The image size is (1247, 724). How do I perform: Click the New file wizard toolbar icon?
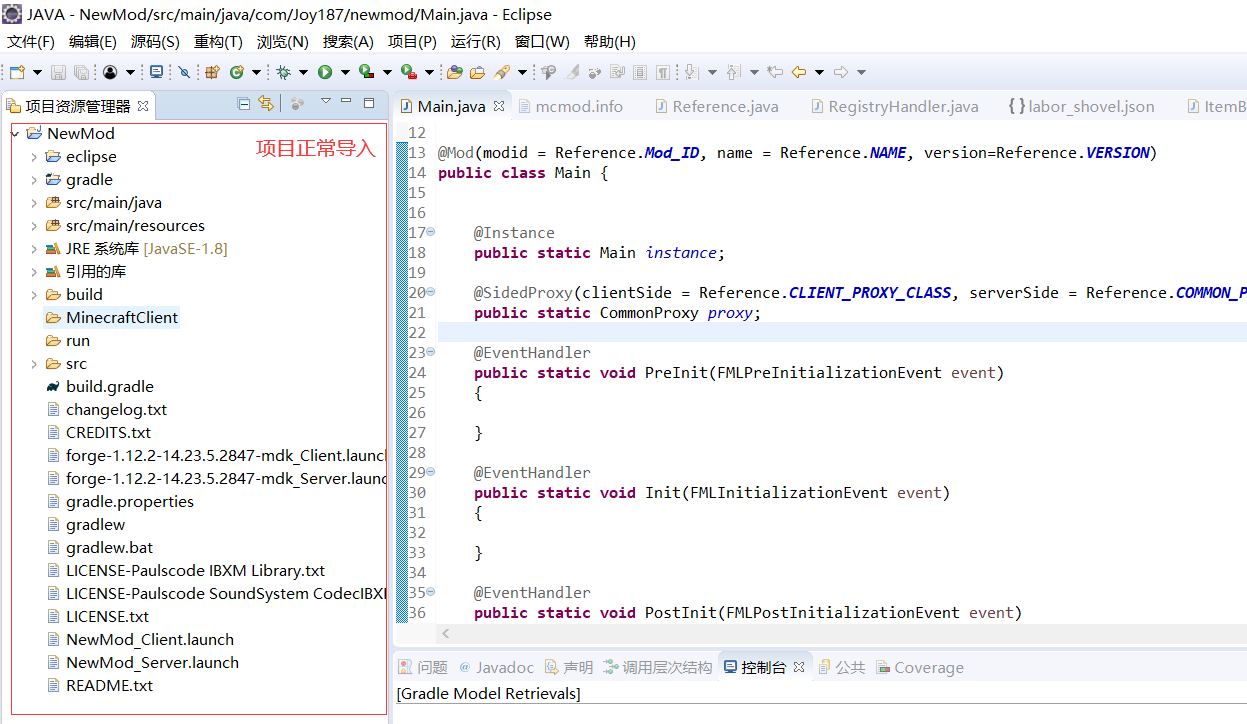tap(17, 72)
